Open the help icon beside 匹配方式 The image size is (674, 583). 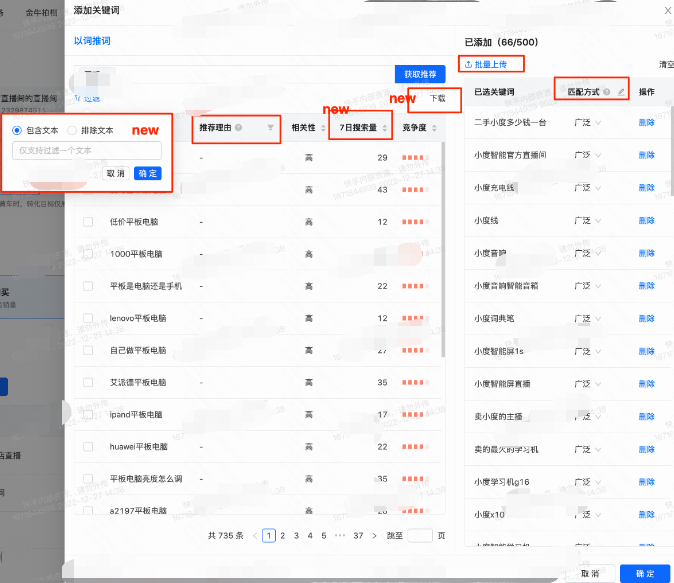[x=607, y=92]
